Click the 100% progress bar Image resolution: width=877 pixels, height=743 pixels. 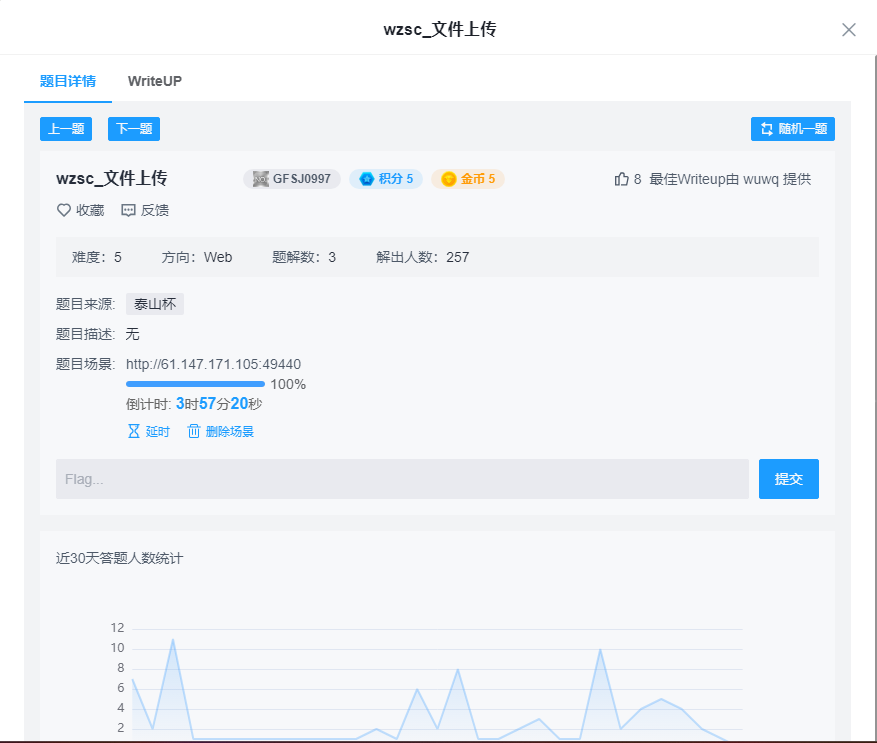click(195, 384)
